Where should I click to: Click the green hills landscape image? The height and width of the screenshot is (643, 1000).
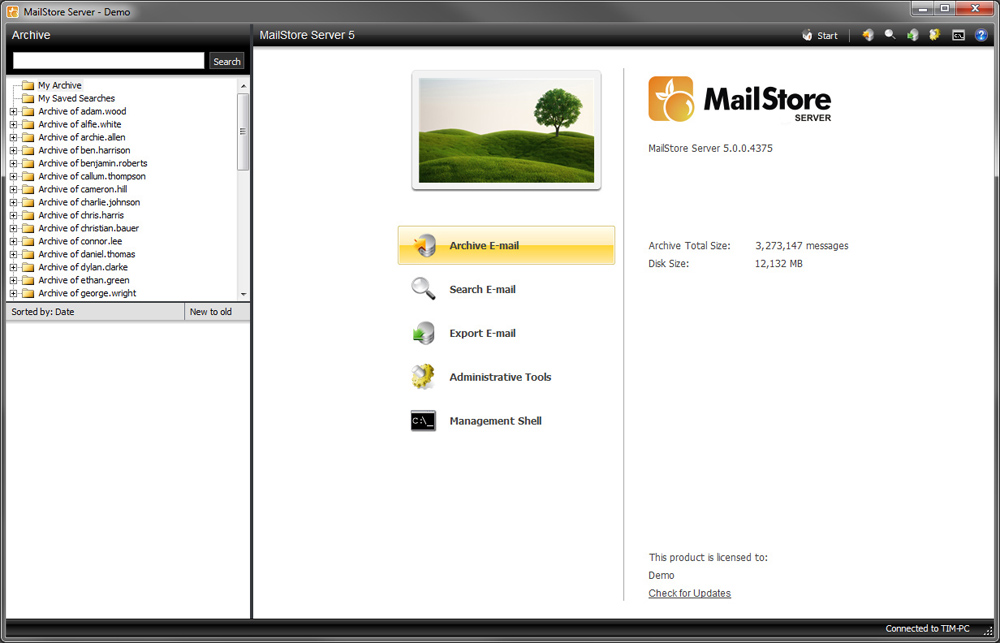[x=506, y=130]
